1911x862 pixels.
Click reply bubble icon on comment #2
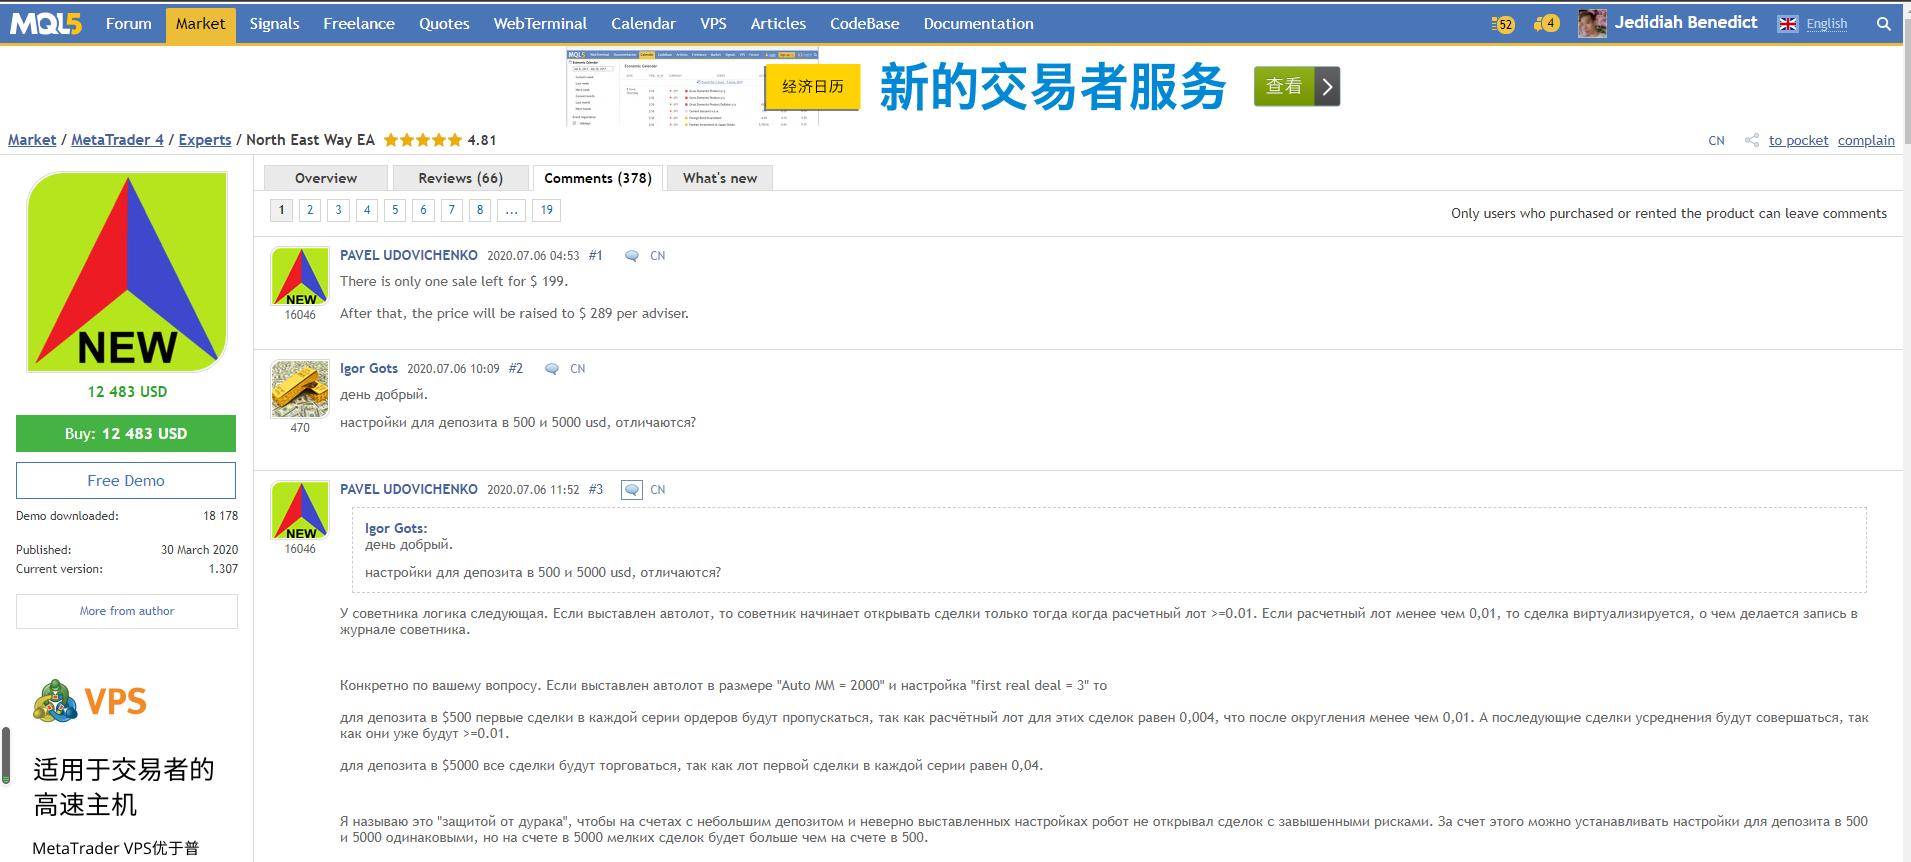tap(552, 369)
